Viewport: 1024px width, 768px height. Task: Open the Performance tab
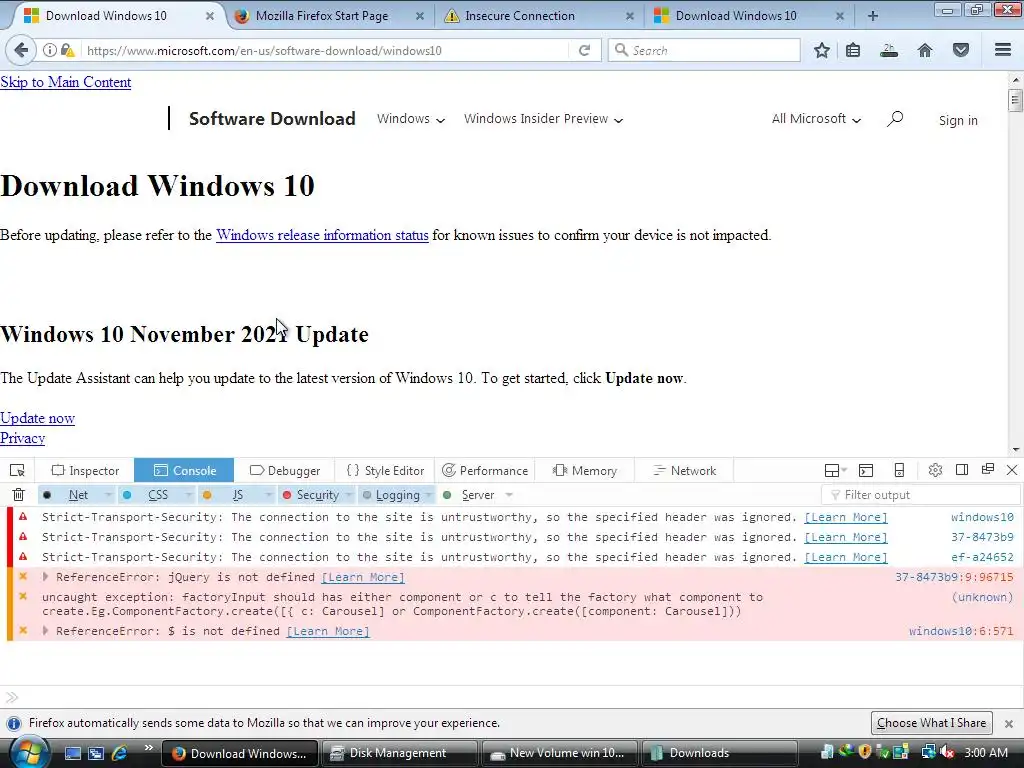(485, 470)
